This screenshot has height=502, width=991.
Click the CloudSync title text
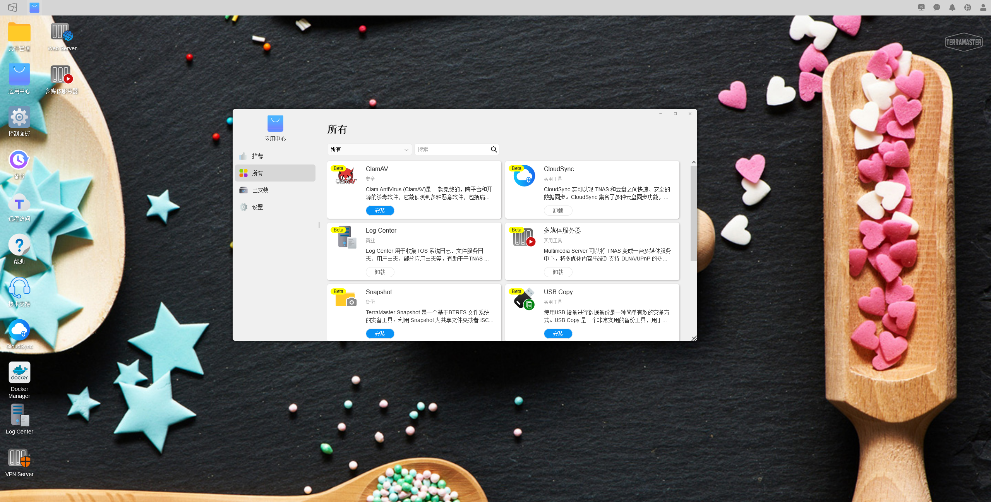(x=559, y=169)
